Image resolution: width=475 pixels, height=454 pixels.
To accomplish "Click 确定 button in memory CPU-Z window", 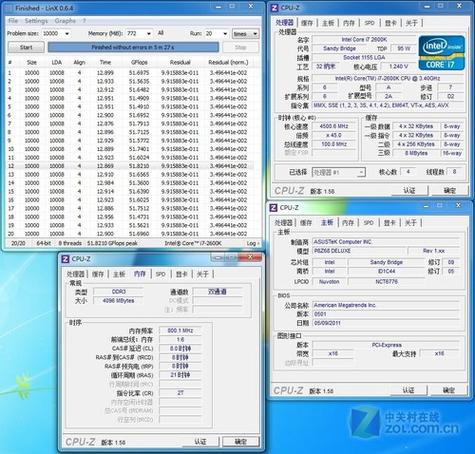I will (x=240, y=442).
